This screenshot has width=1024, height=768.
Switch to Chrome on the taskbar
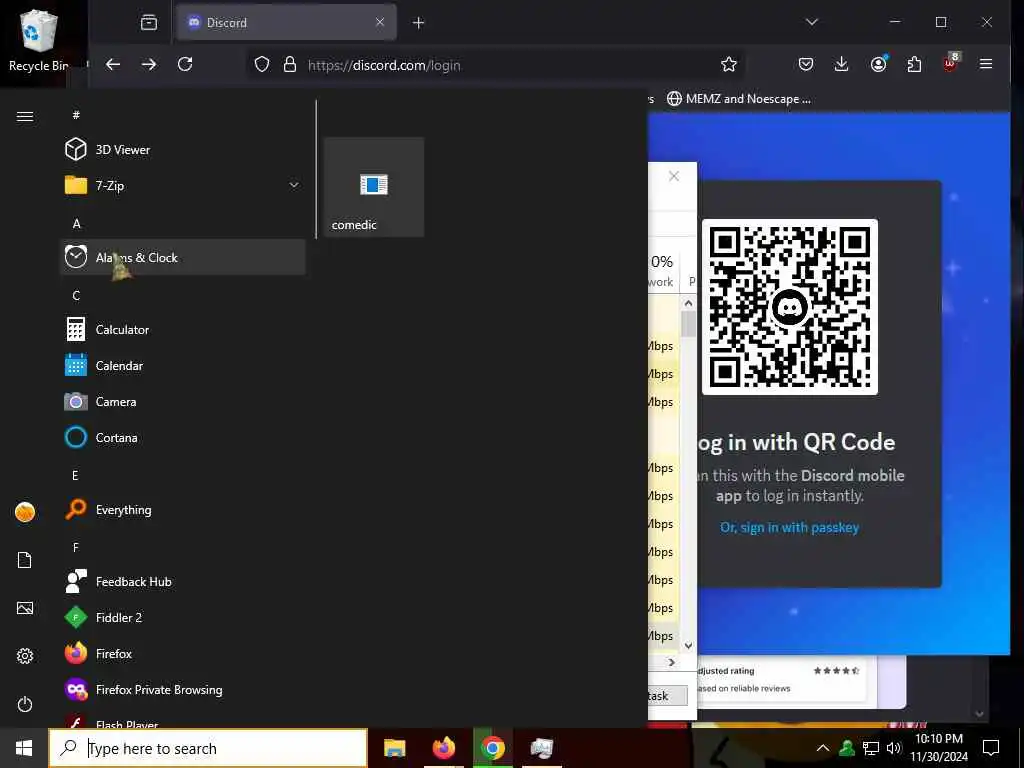(493, 748)
